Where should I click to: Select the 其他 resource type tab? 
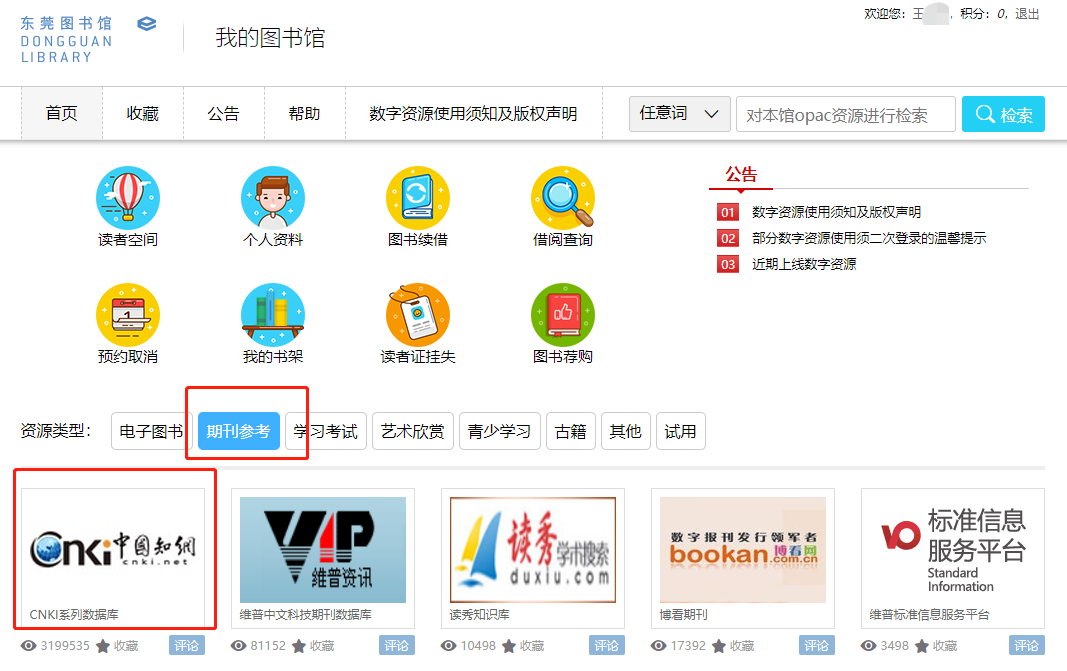[626, 431]
